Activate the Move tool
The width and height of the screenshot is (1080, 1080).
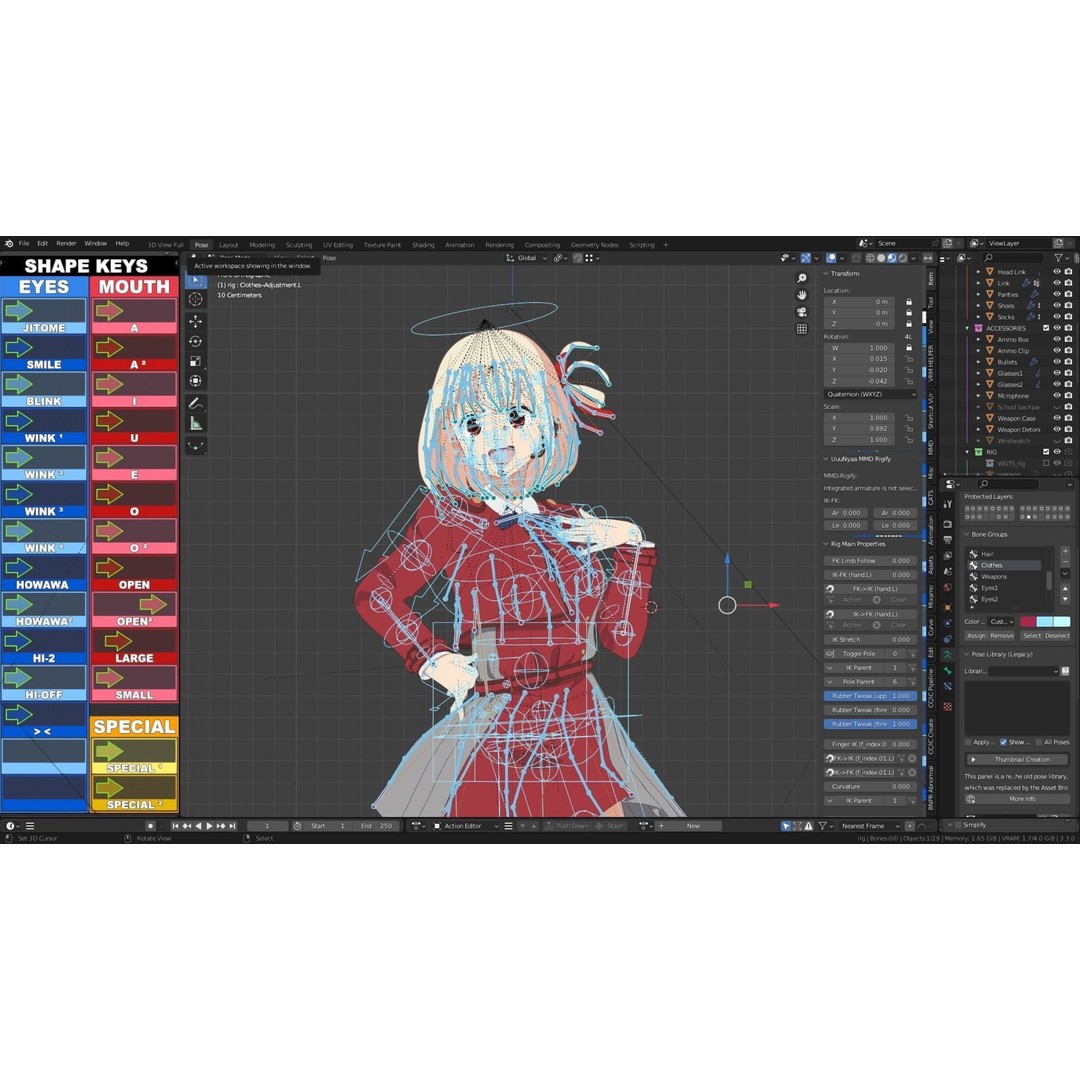(196, 321)
